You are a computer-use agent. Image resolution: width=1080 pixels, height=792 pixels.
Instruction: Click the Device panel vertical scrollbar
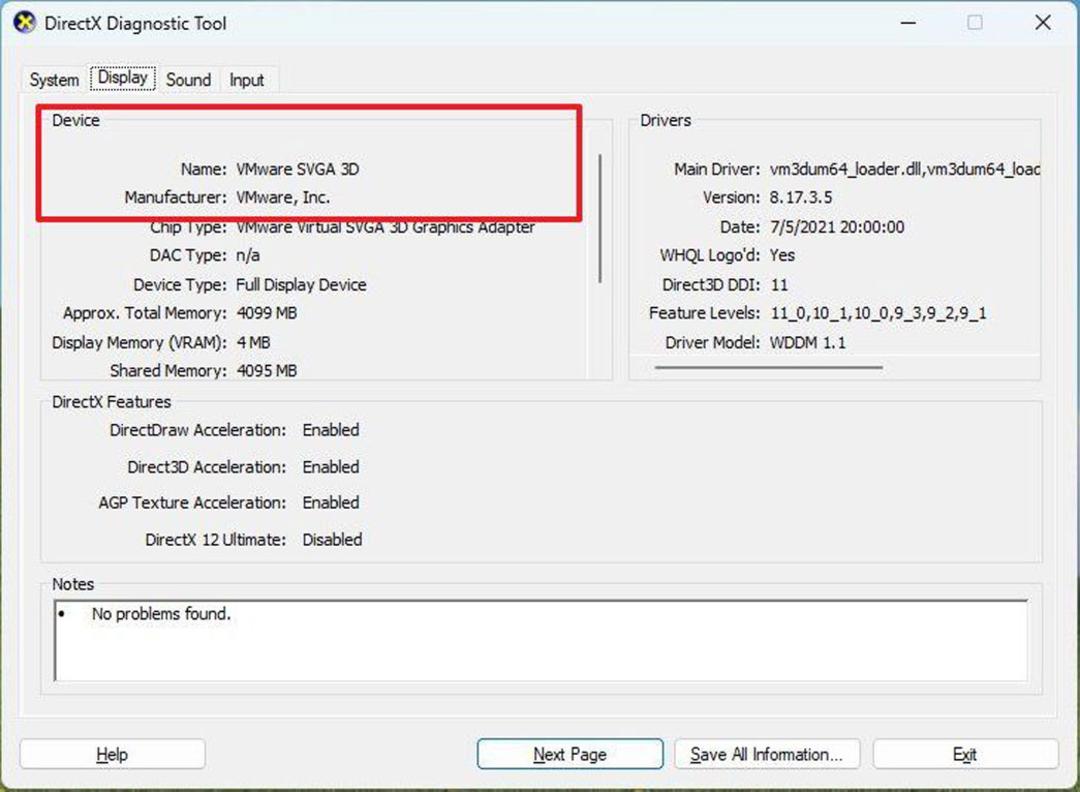pos(600,218)
